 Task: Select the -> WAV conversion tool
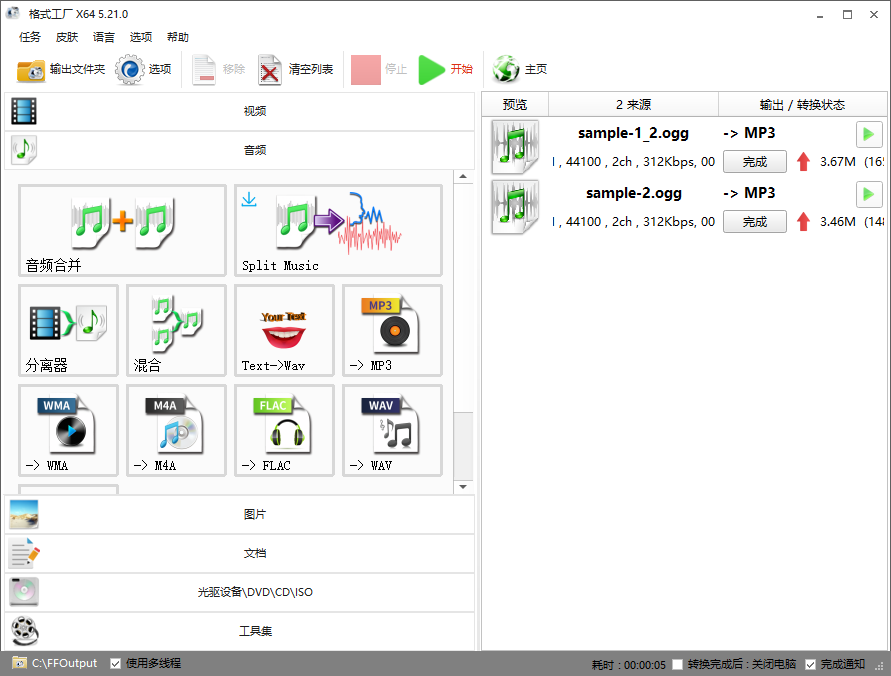click(392, 430)
